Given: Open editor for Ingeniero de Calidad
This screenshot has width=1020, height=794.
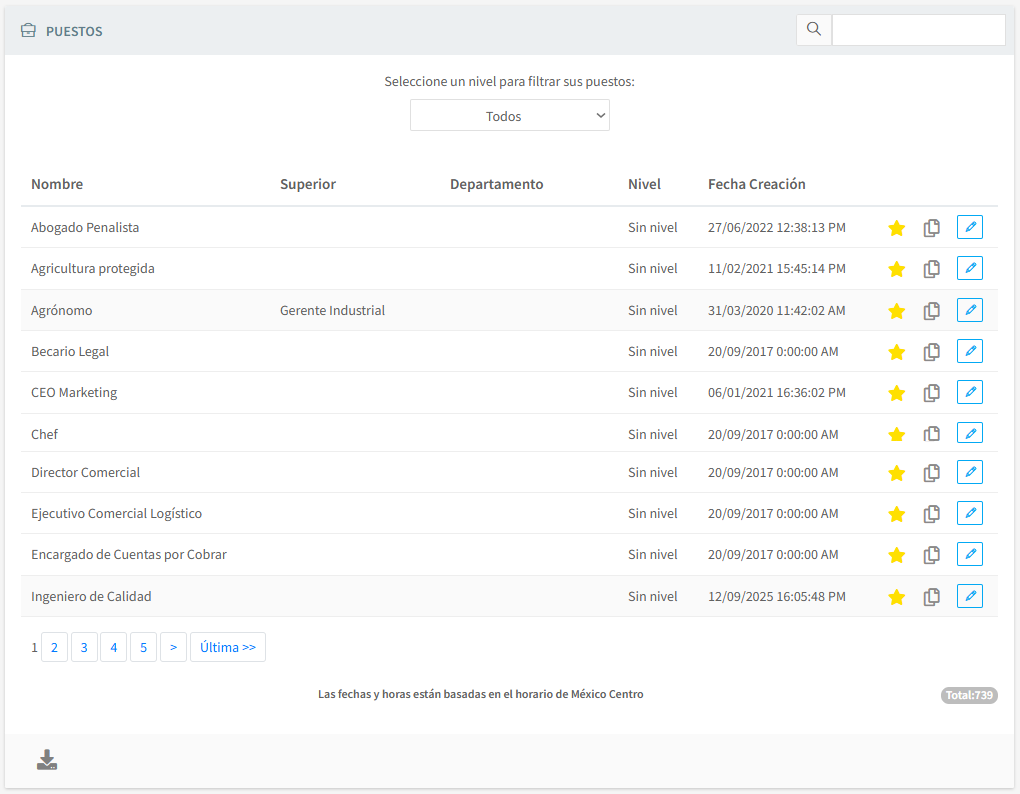Looking at the screenshot, I should coord(969,596).
